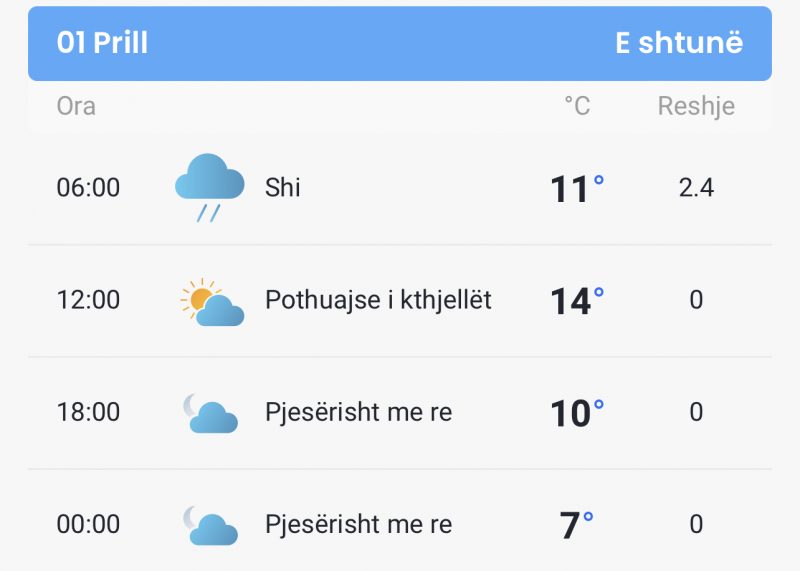Click the 14° temperature value
The image size is (800, 571).
pos(577,301)
